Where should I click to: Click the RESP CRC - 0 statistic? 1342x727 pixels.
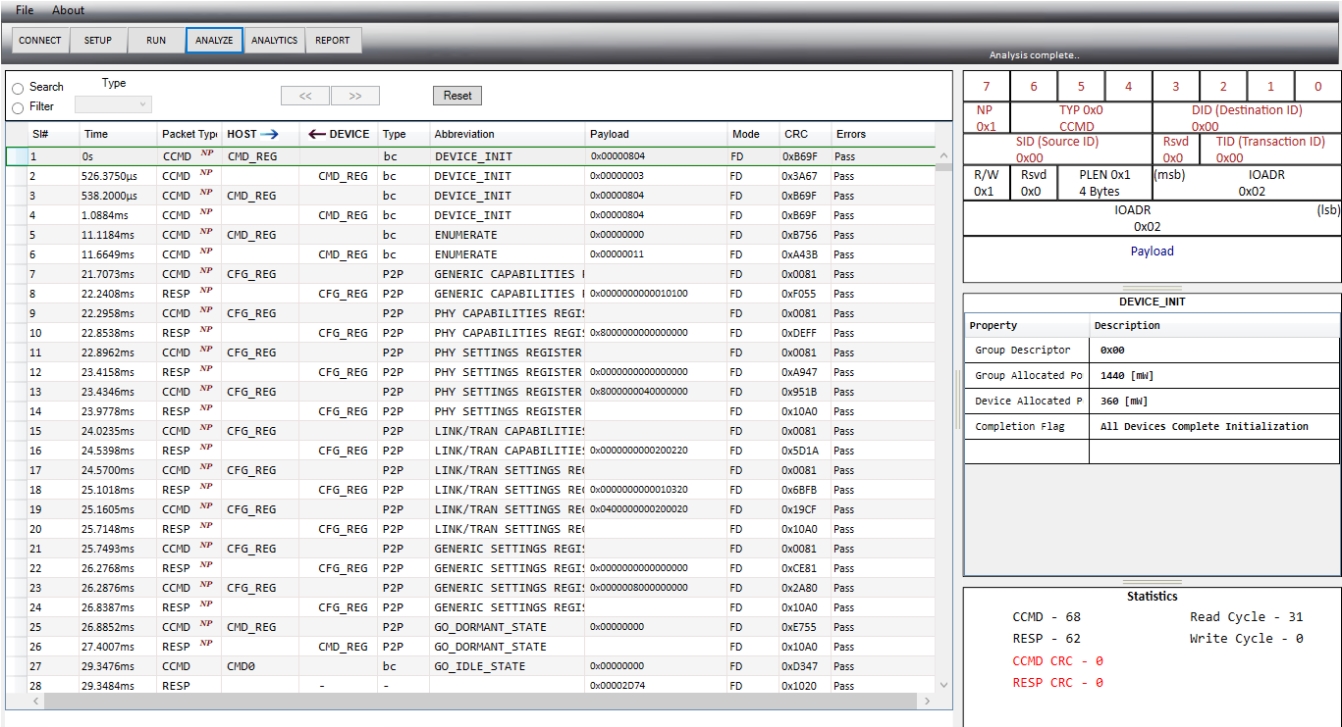[x=1057, y=682]
